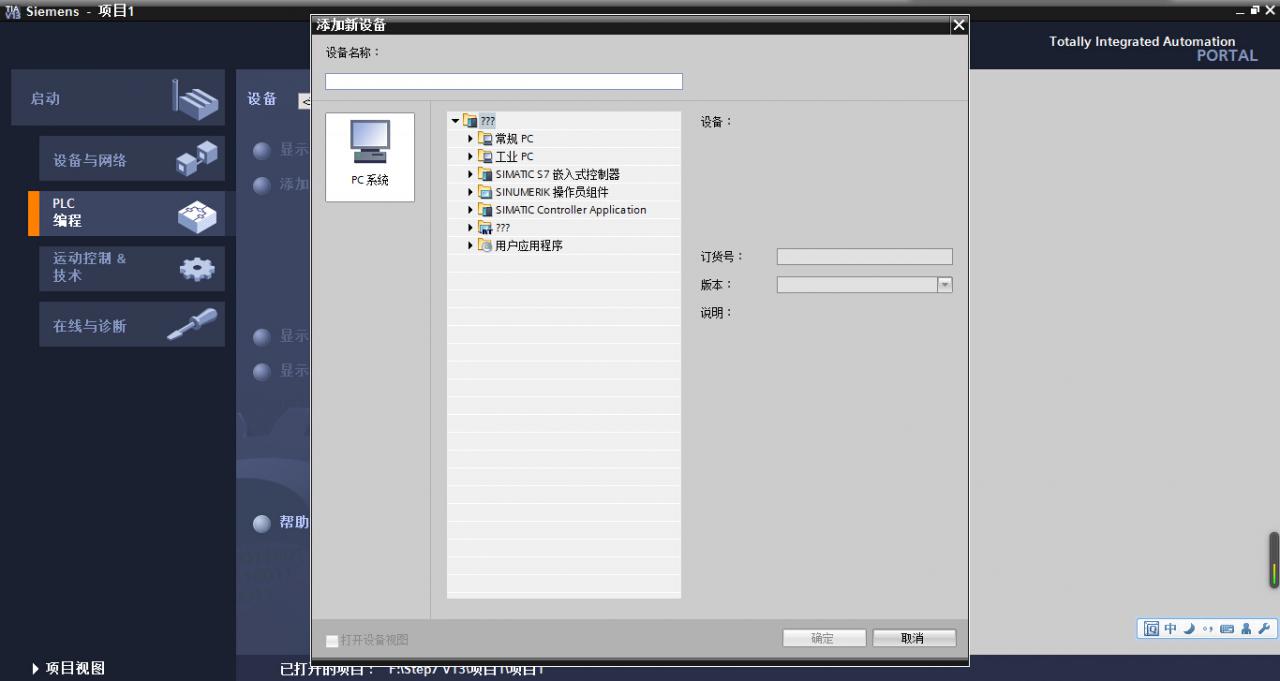Click SIMATIC Controller Application folder icon
The image size is (1280, 681).
click(485, 210)
